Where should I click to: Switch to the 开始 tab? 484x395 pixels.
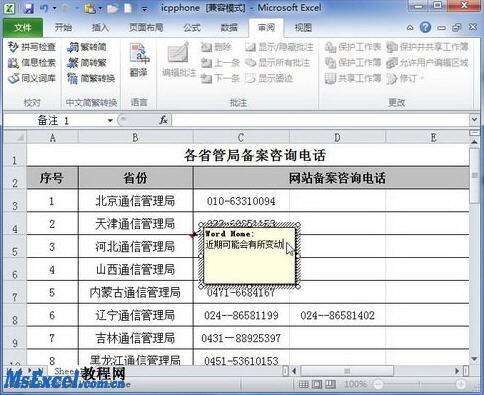tap(63, 27)
